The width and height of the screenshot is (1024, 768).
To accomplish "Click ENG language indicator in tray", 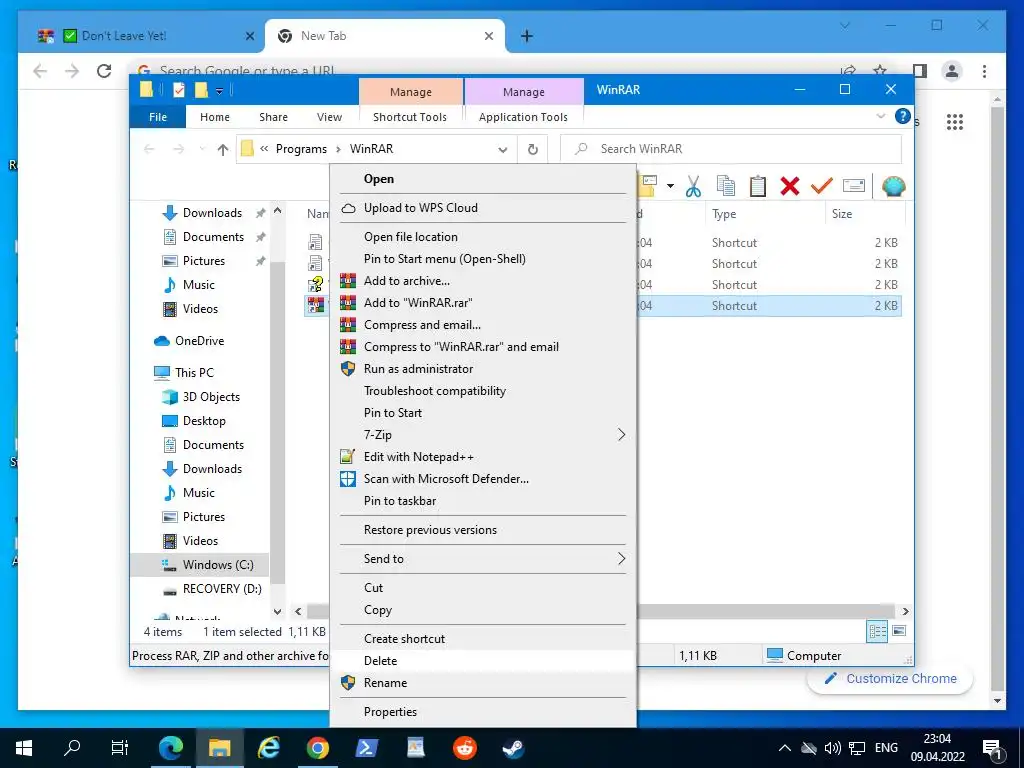I will coord(886,748).
